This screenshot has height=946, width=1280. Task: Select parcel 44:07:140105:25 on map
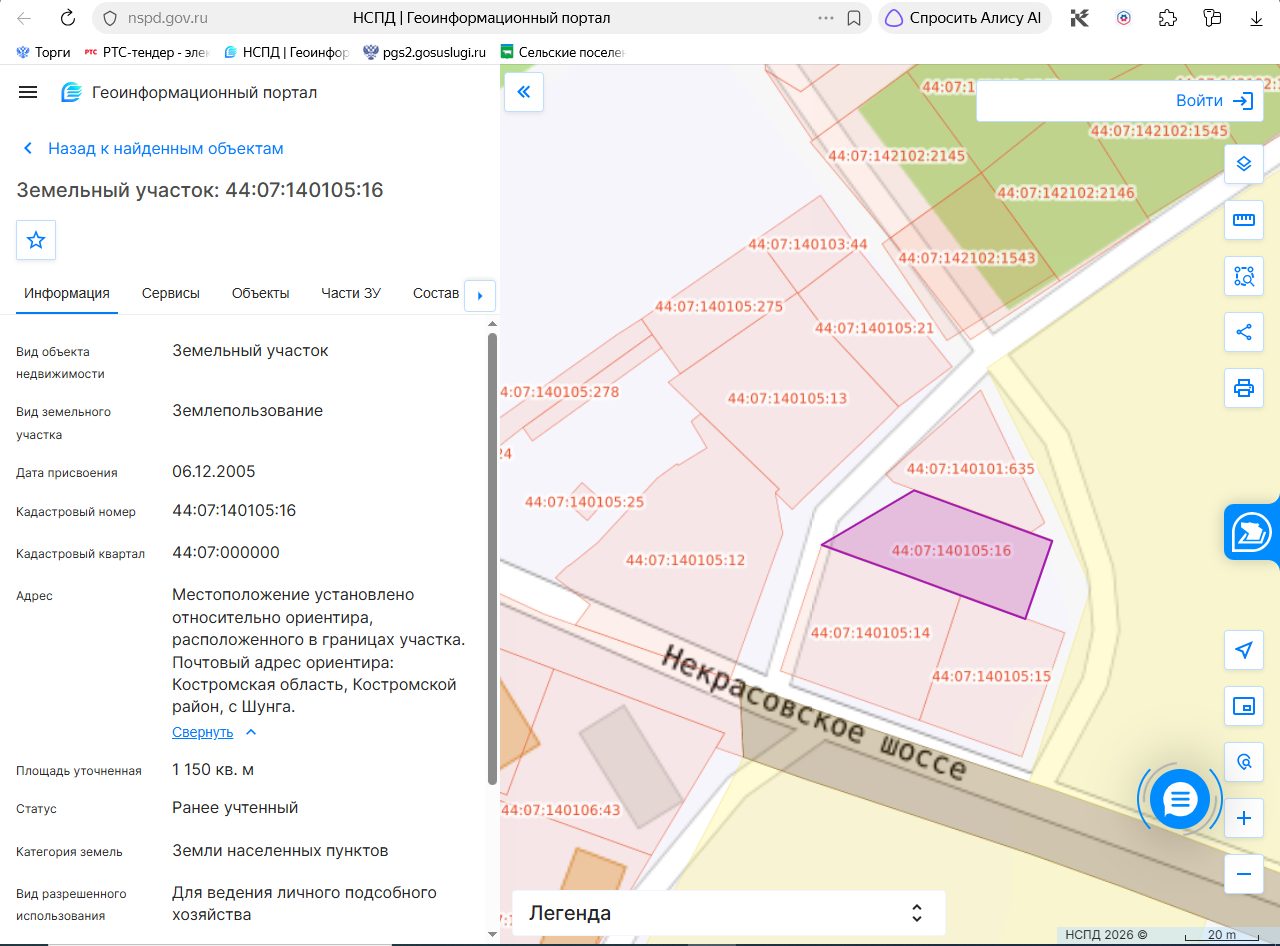(x=584, y=502)
